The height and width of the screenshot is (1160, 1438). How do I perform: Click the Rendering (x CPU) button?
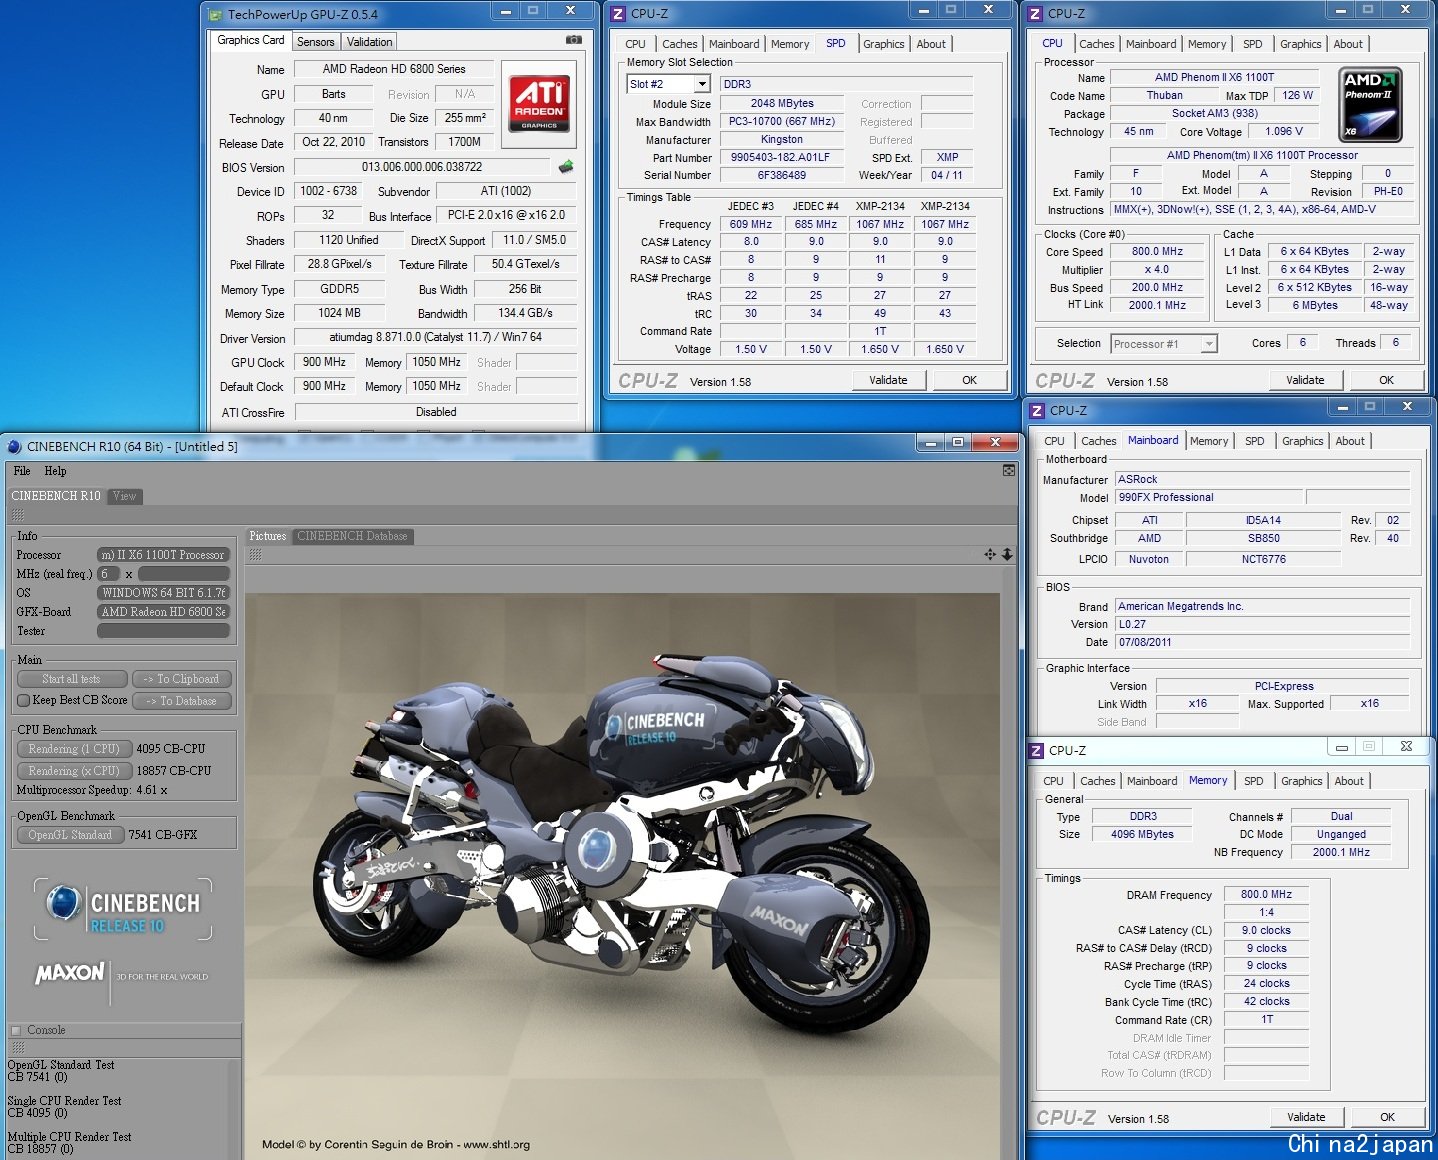click(74, 770)
